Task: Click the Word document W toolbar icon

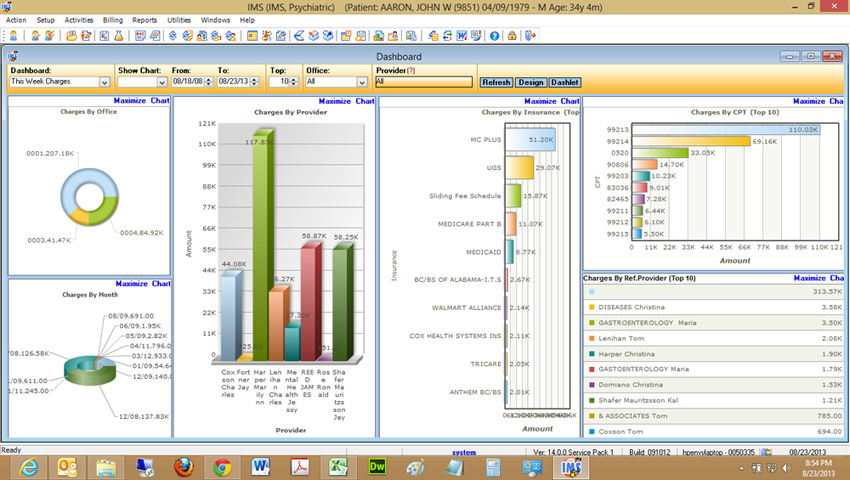Action: click(461, 36)
